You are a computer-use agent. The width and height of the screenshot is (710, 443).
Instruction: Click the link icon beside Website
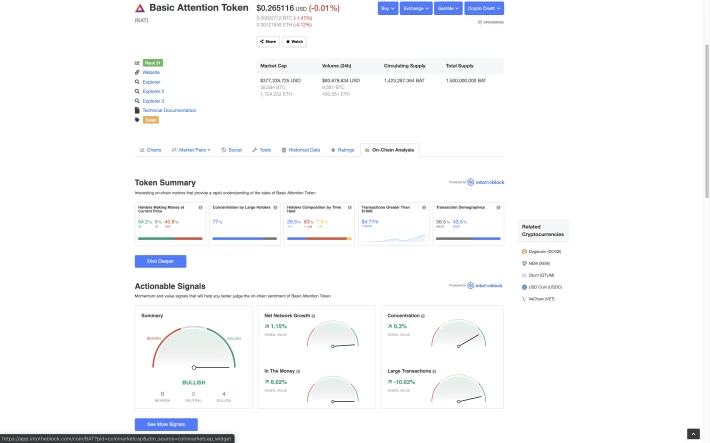(x=137, y=72)
